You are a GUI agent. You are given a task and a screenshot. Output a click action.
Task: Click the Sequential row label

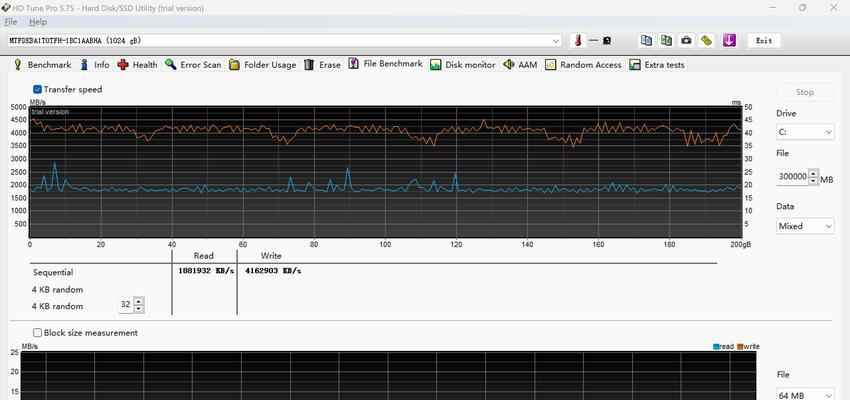point(53,273)
